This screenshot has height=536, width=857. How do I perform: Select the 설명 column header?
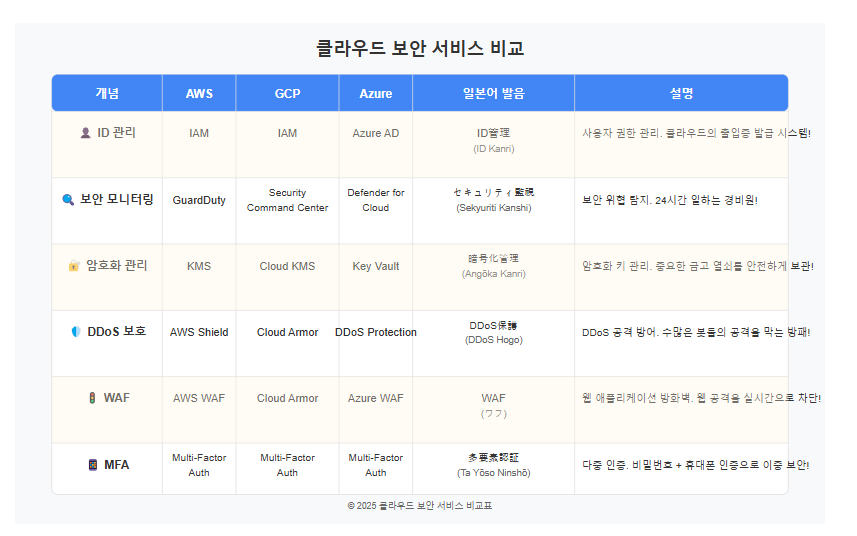click(681, 93)
